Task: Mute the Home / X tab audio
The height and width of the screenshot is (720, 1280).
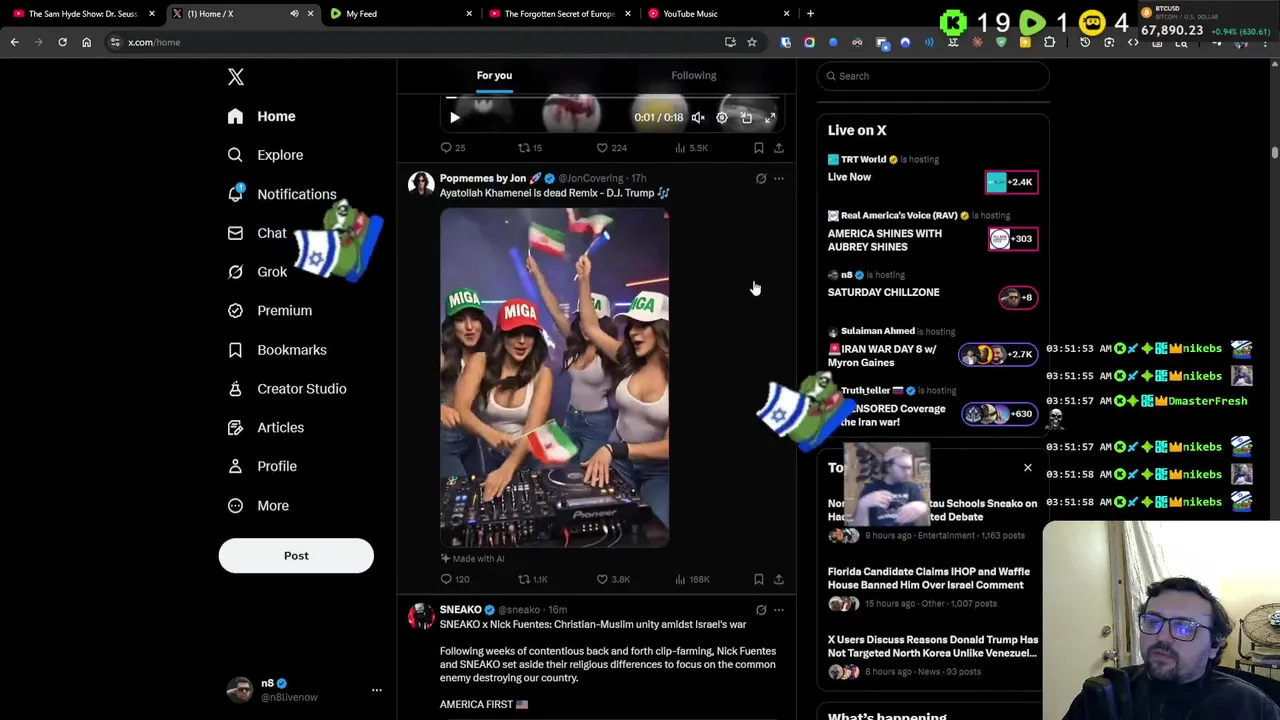Action: click(x=294, y=14)
